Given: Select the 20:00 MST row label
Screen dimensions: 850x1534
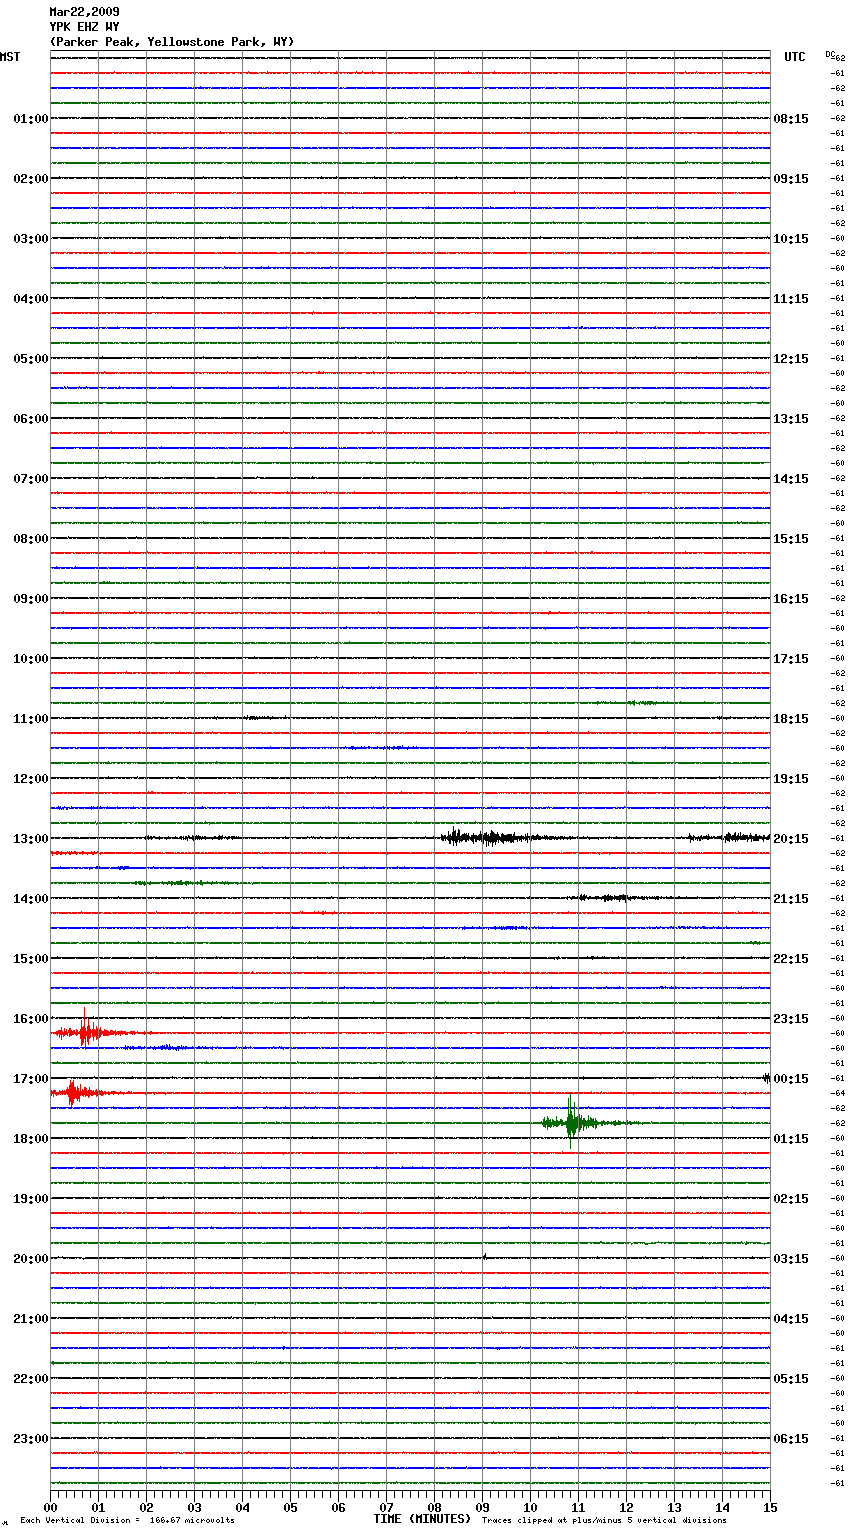Looking at the screenshot, I should [30, 1259].
